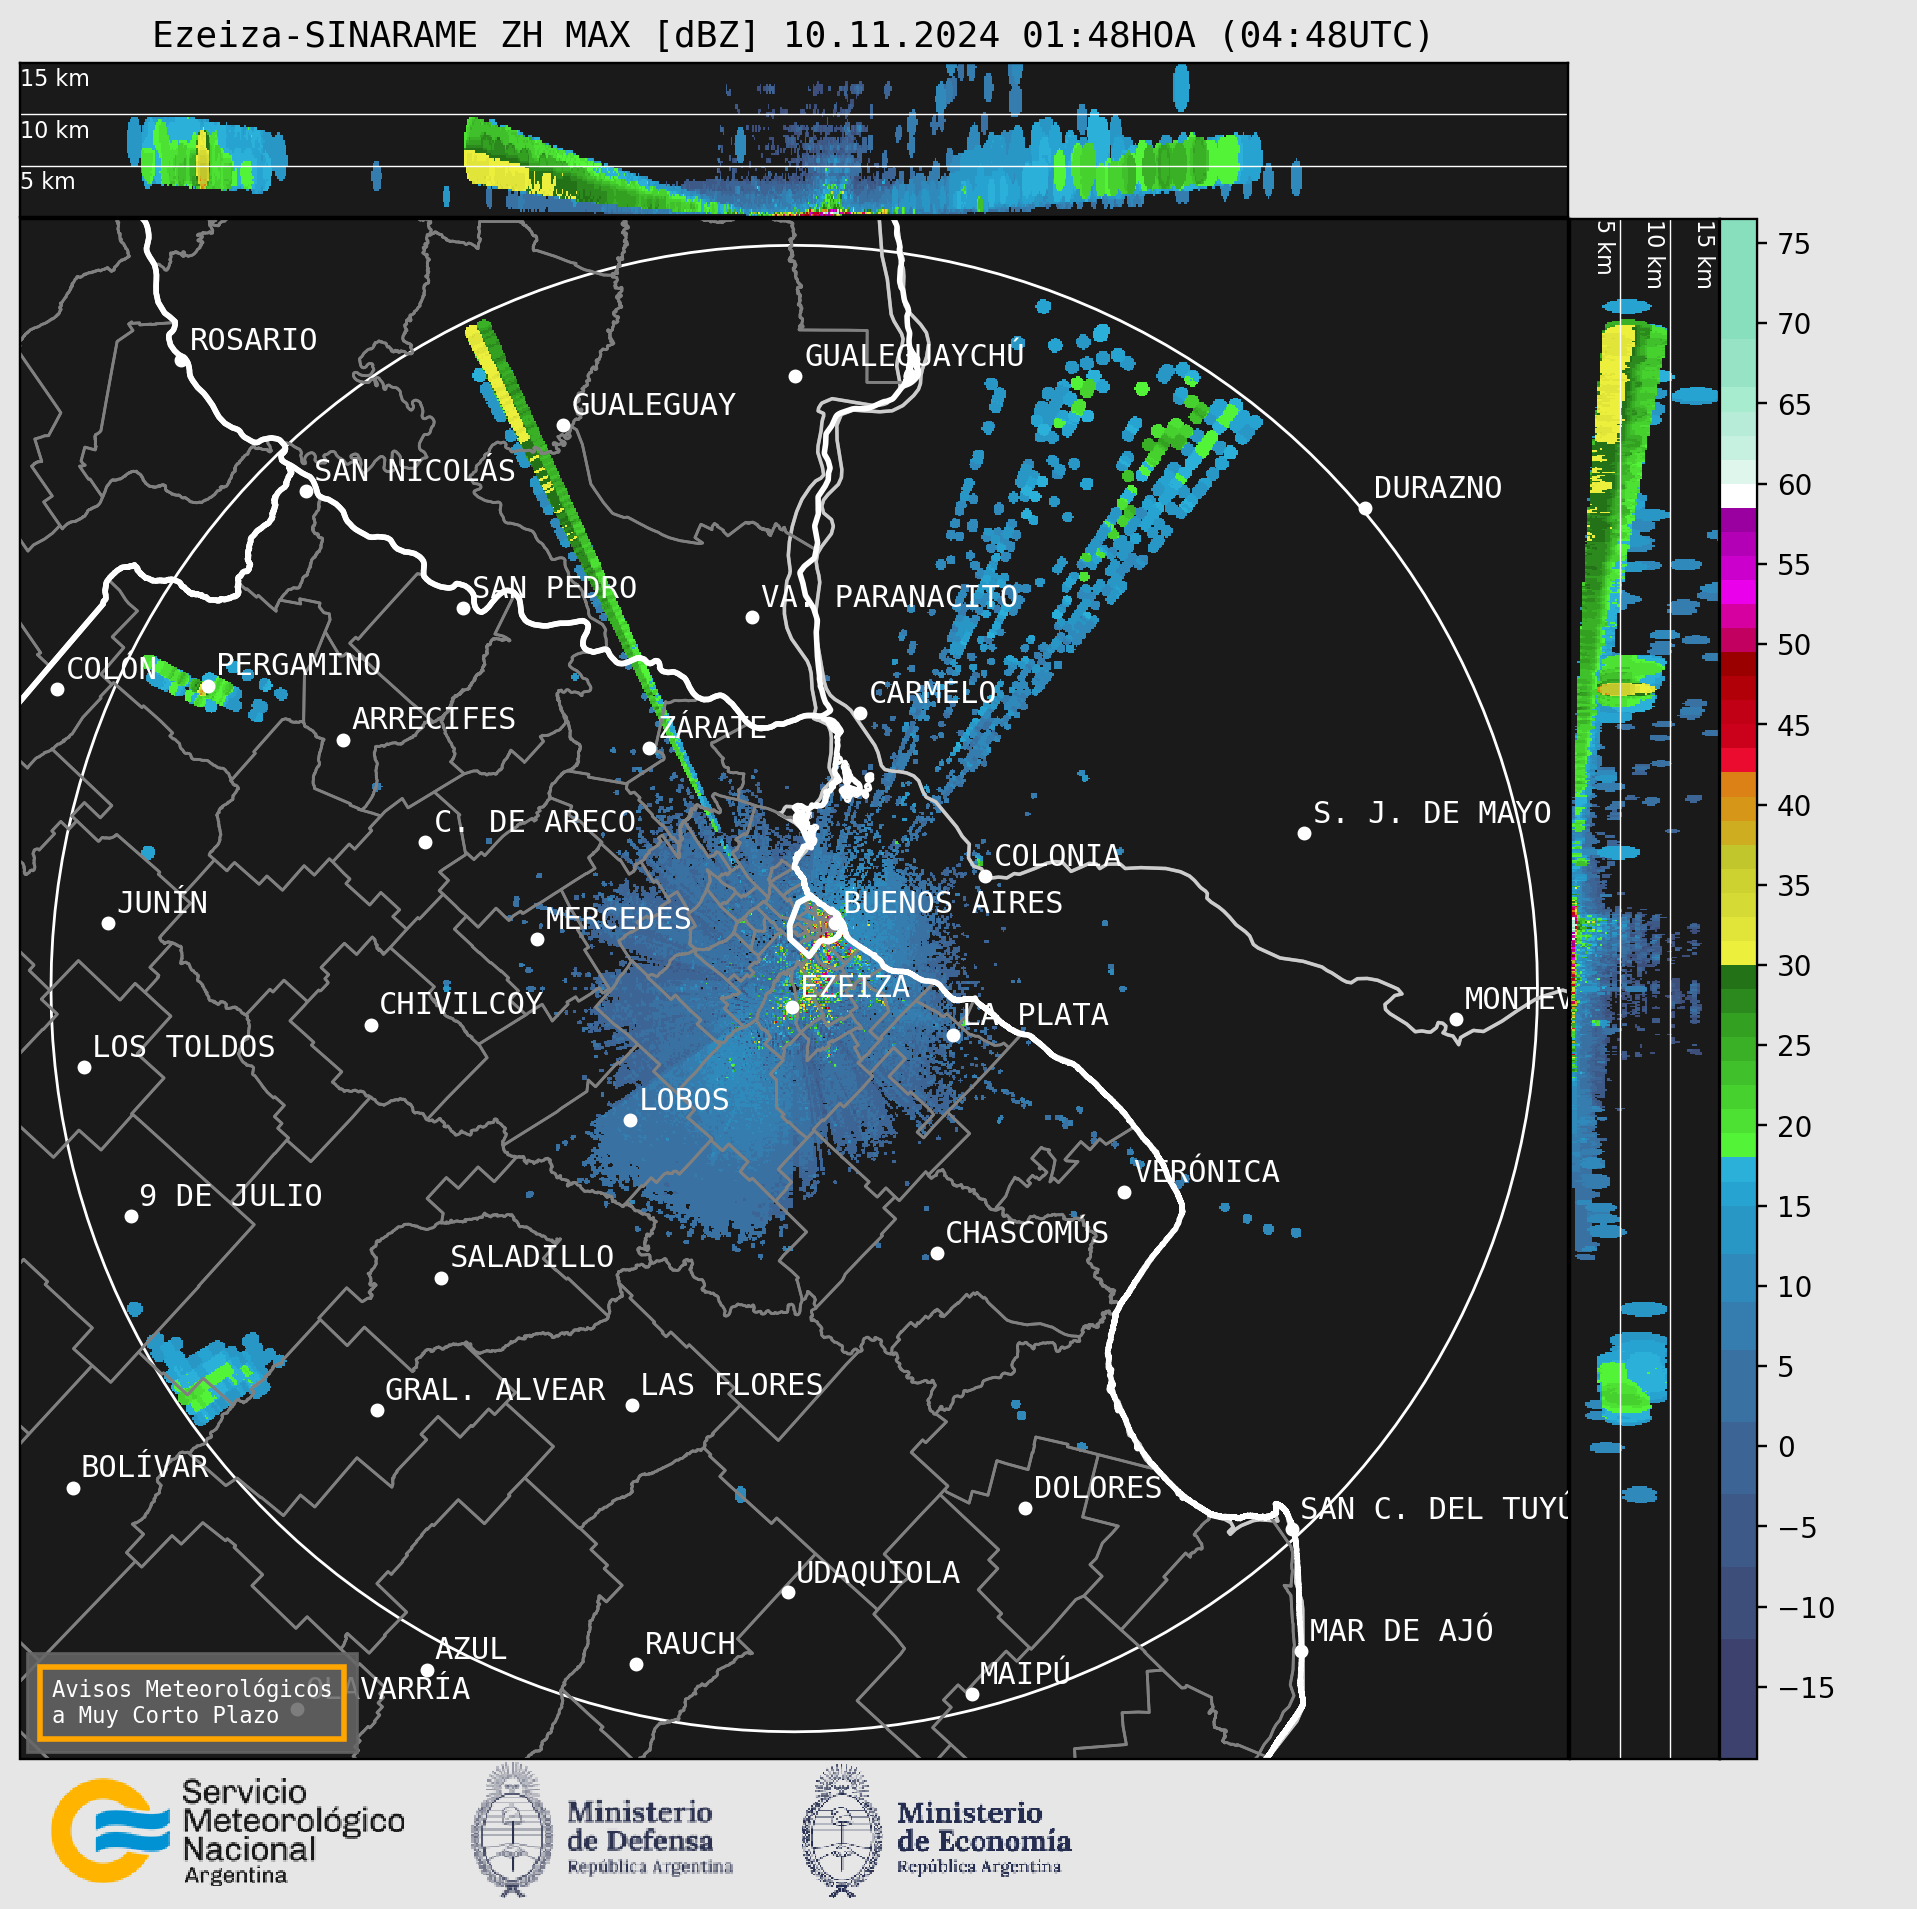The width and height of the screenshot is (1917, 1909).
Task: Click the LOBOS city label
Action: coord(684,1100)
